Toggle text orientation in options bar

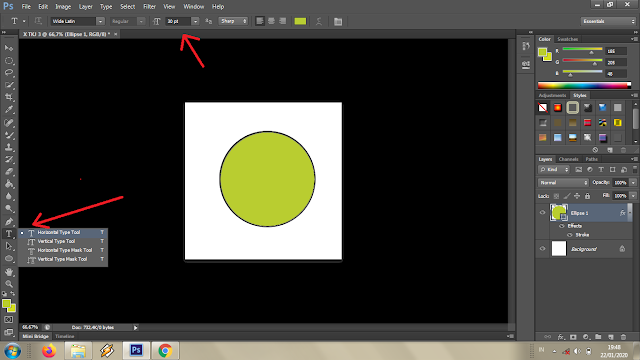pyautogui.click(x=38, y=21)
